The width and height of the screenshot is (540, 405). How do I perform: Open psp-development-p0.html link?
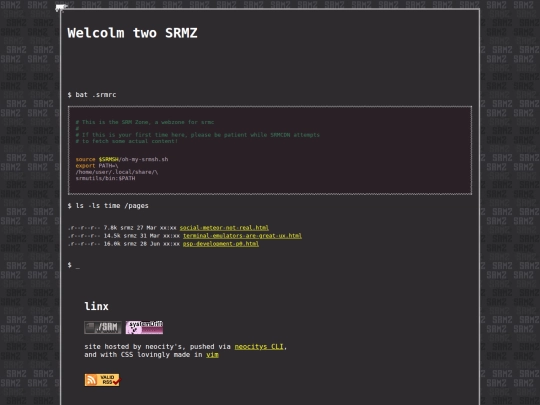tap(221, 244)
